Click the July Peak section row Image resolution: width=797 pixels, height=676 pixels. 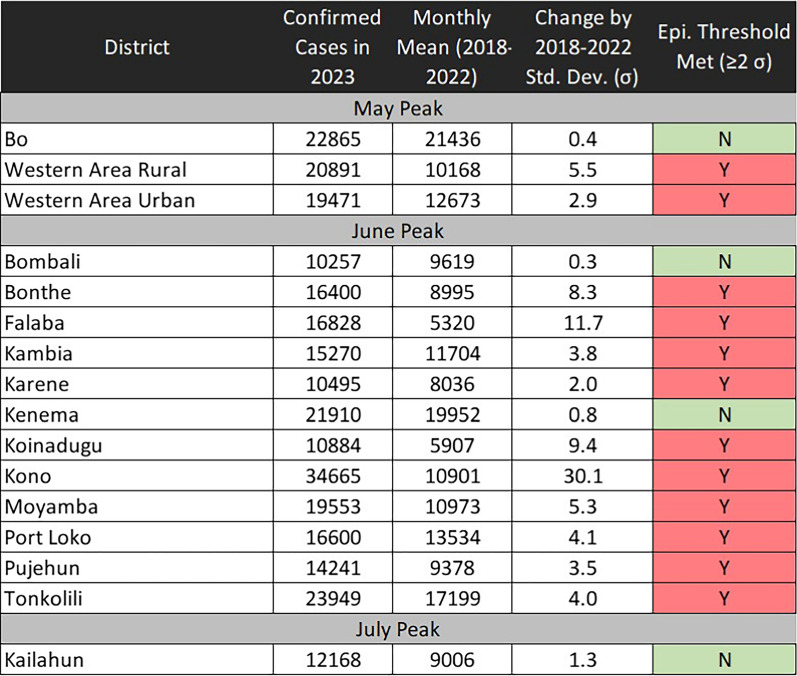coord(398,629)
